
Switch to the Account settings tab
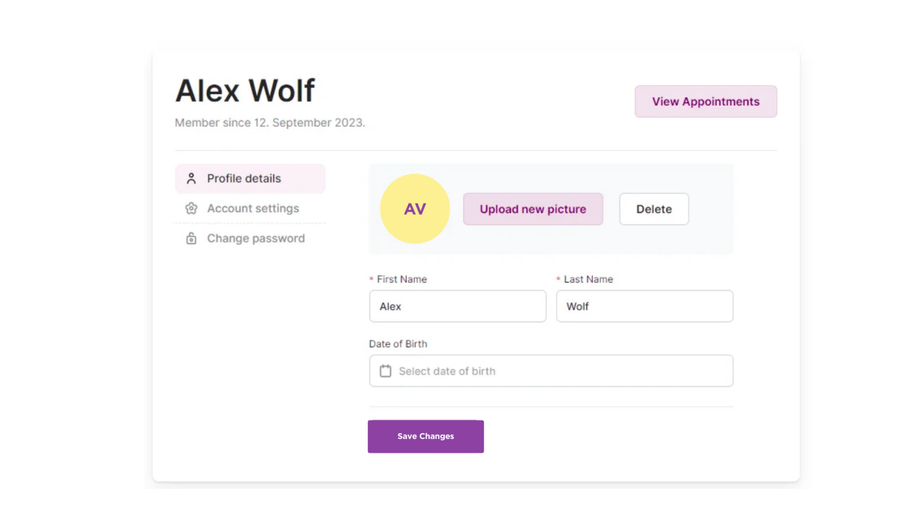(253, 208)
